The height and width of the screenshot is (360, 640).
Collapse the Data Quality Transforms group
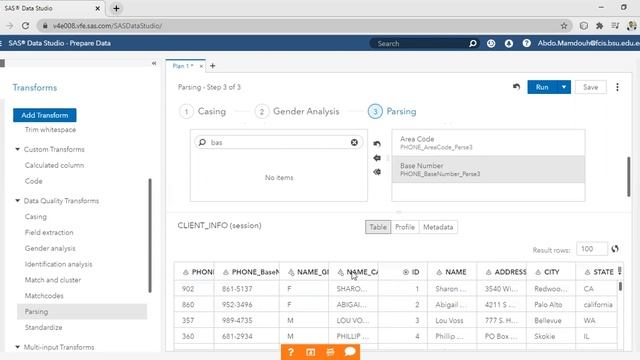(x=18, y=201)
